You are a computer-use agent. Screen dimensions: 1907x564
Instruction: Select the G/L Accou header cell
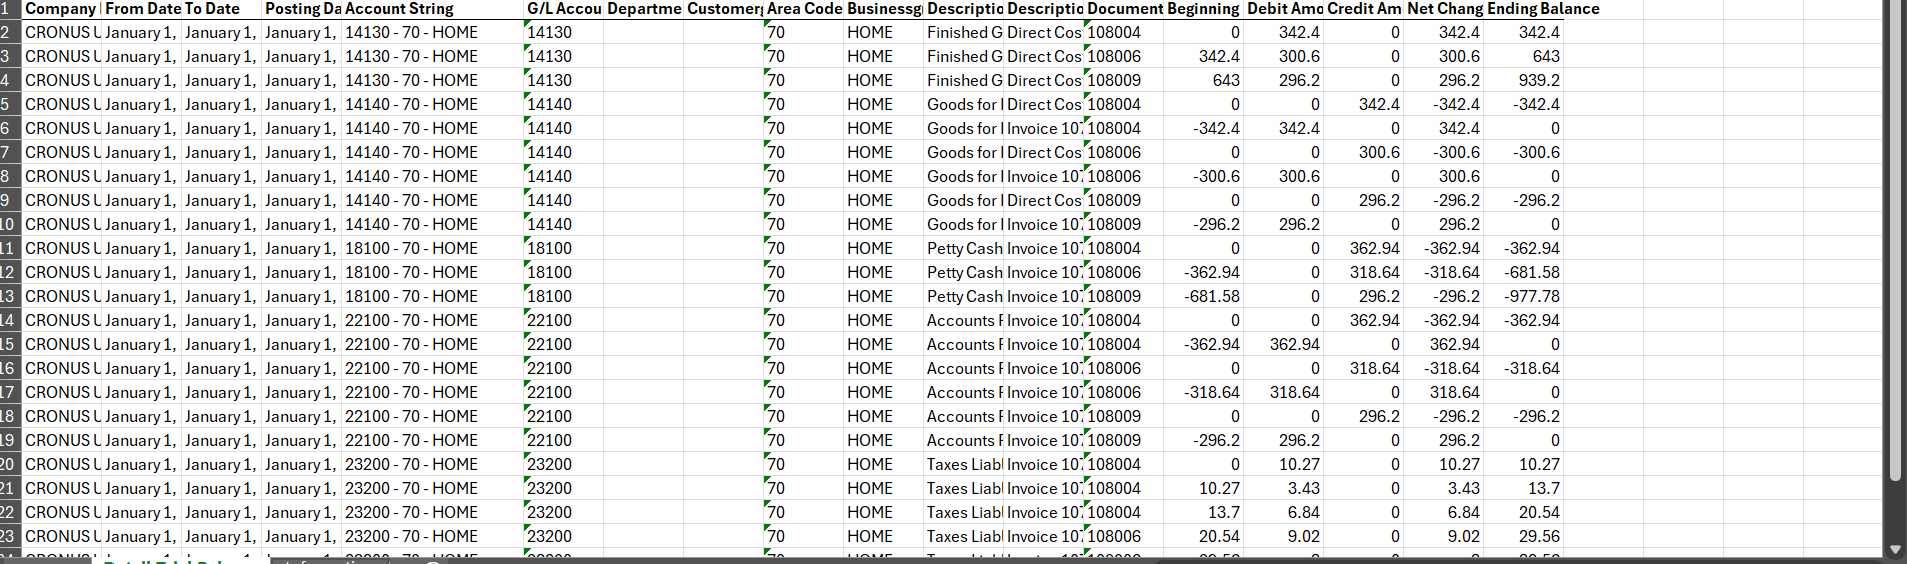click(x=564, y=9)
